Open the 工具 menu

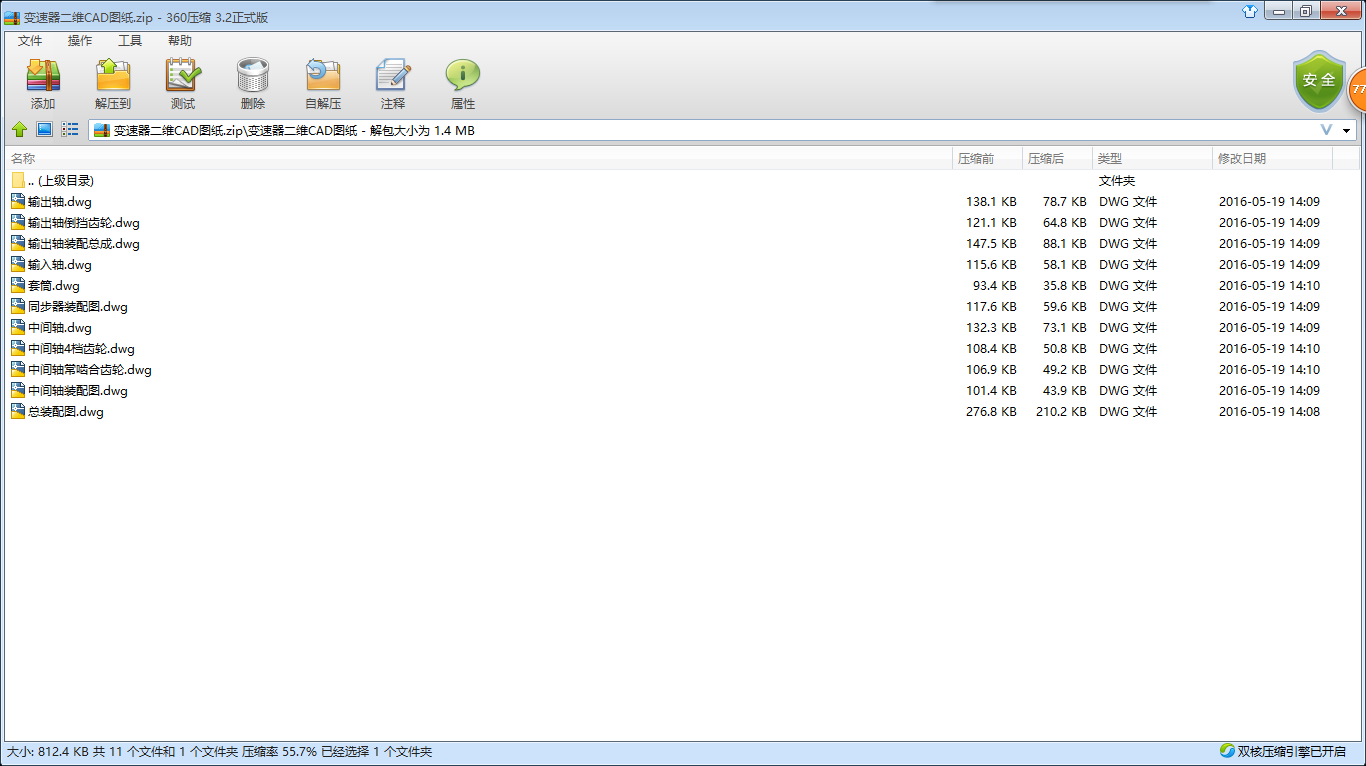click(130, 41)
